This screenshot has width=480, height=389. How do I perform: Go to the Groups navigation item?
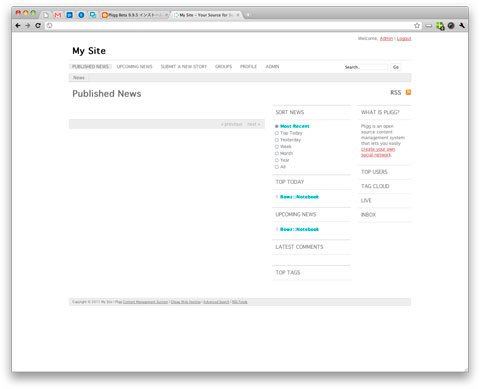coord(223,67)
